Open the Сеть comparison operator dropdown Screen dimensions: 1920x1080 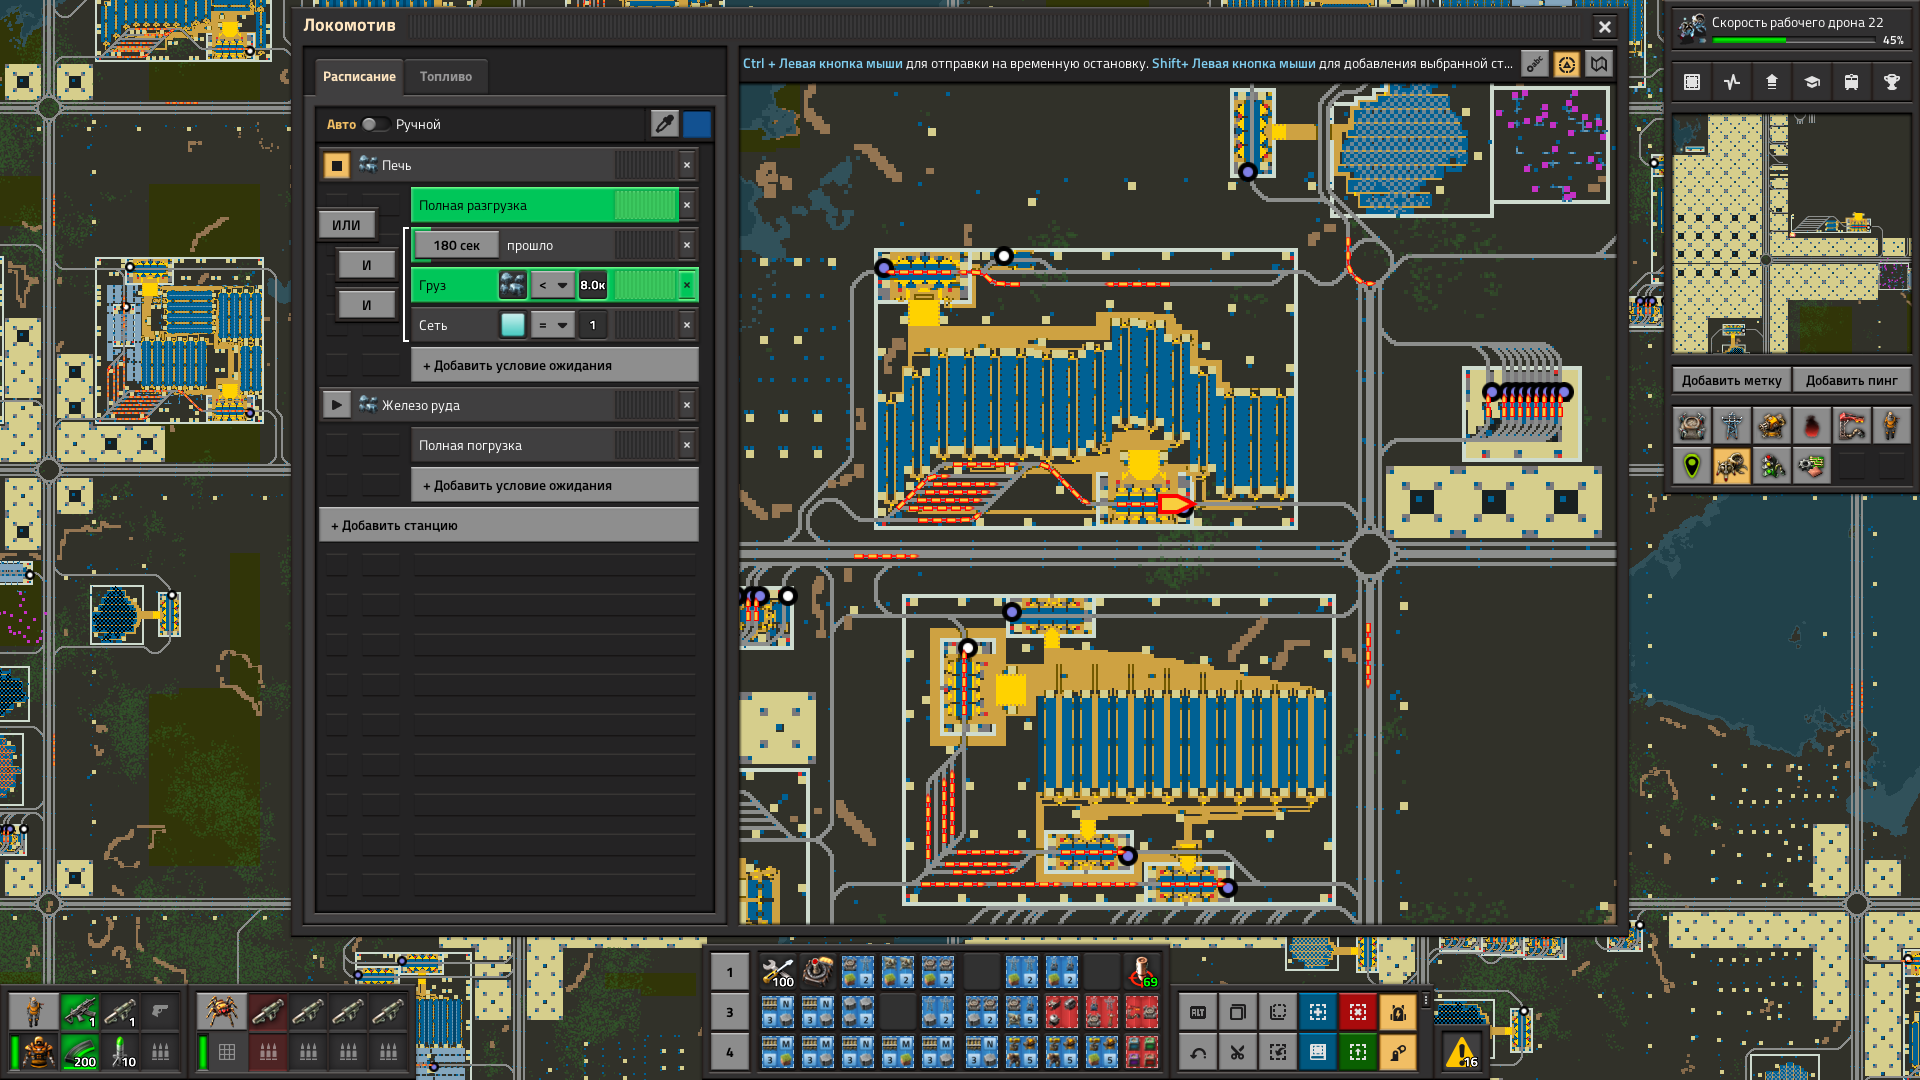click(x=553, y=325)
